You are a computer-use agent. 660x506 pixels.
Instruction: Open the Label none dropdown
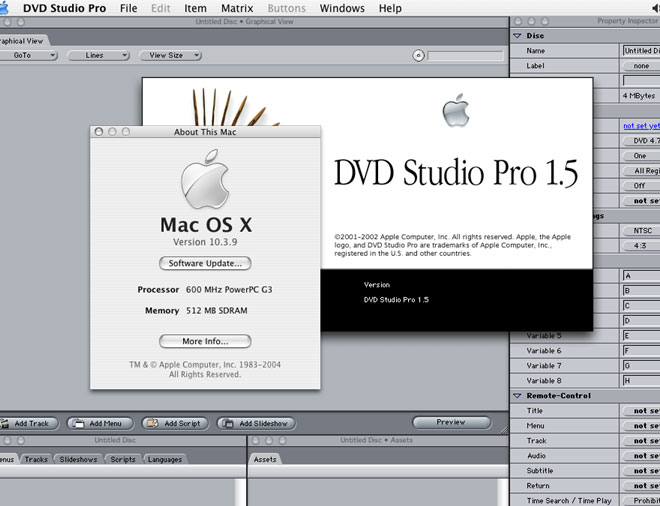[x=641, y=66]
